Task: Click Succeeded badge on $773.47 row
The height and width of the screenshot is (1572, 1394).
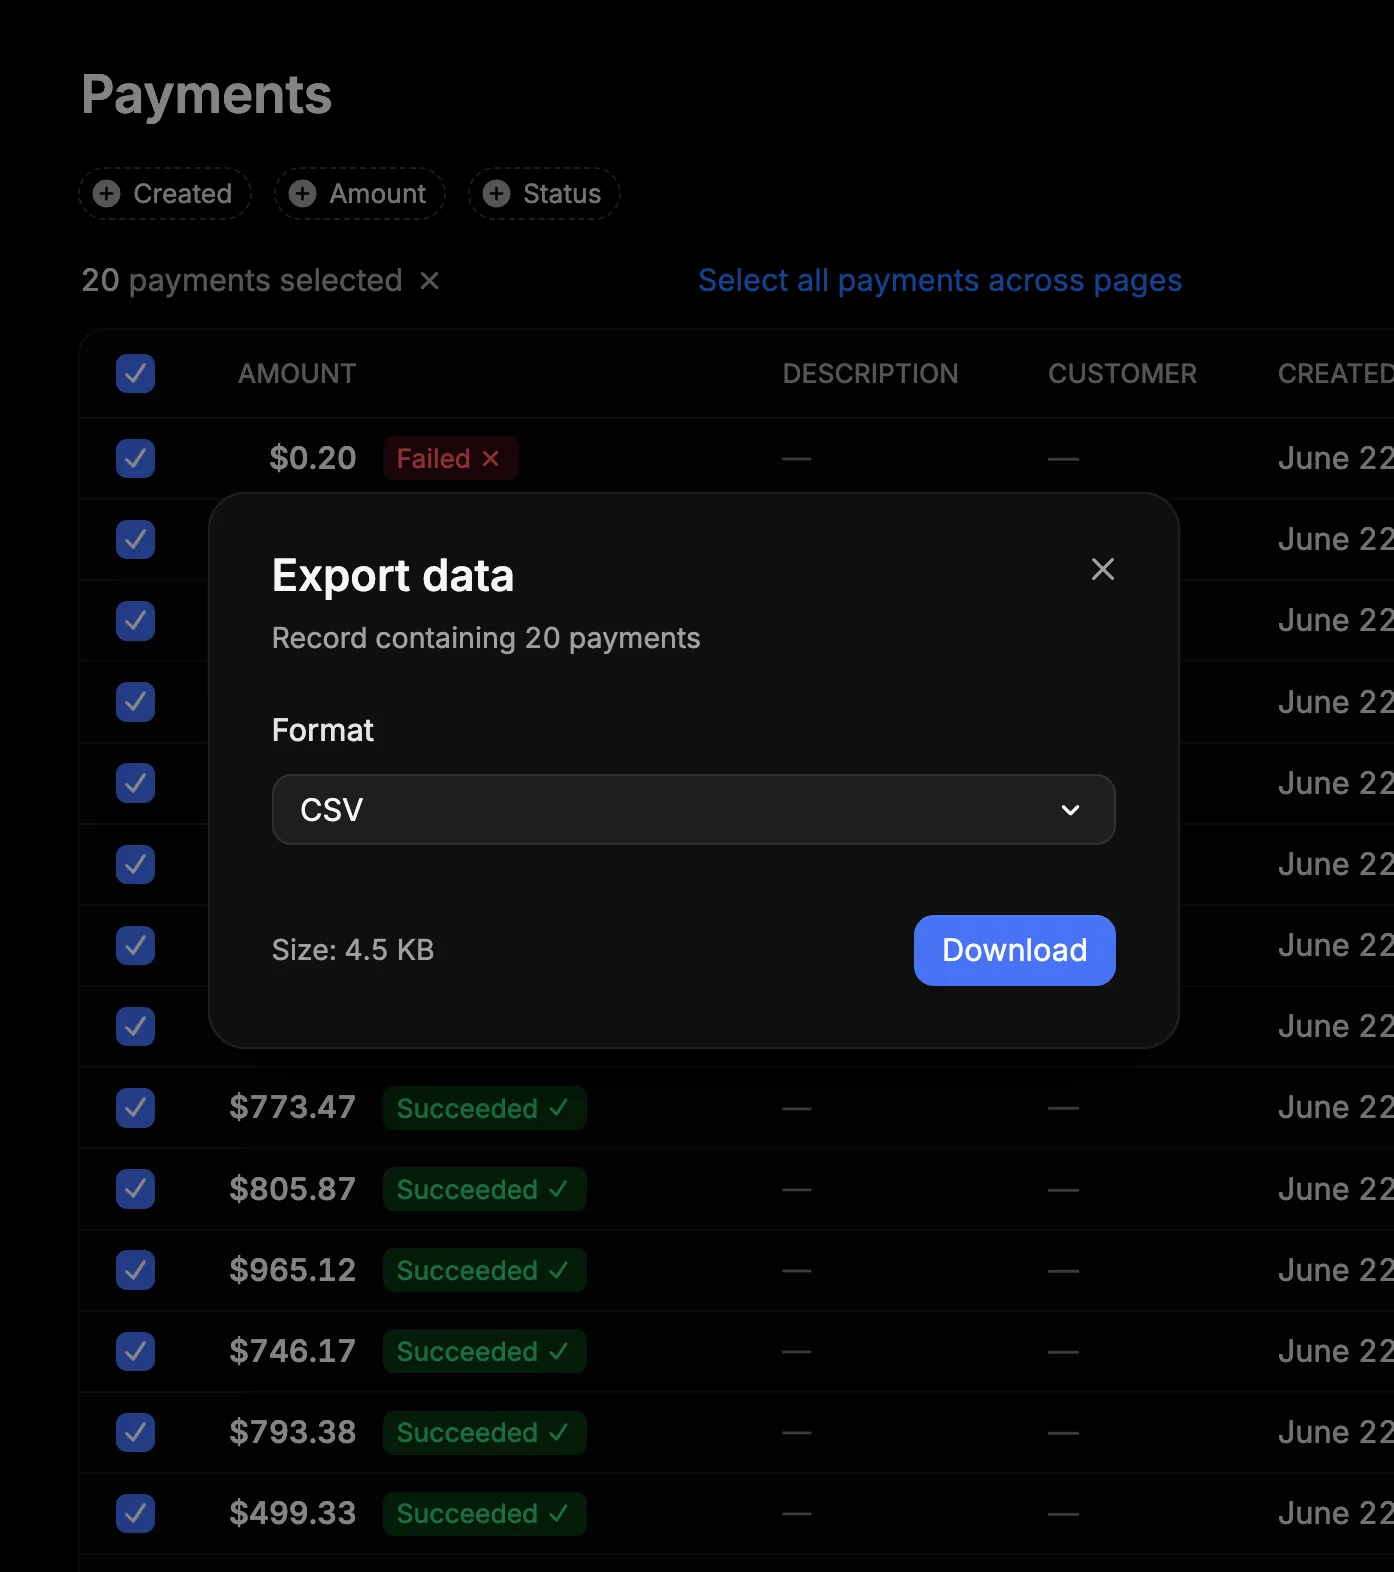Action: click(484, 1108)
